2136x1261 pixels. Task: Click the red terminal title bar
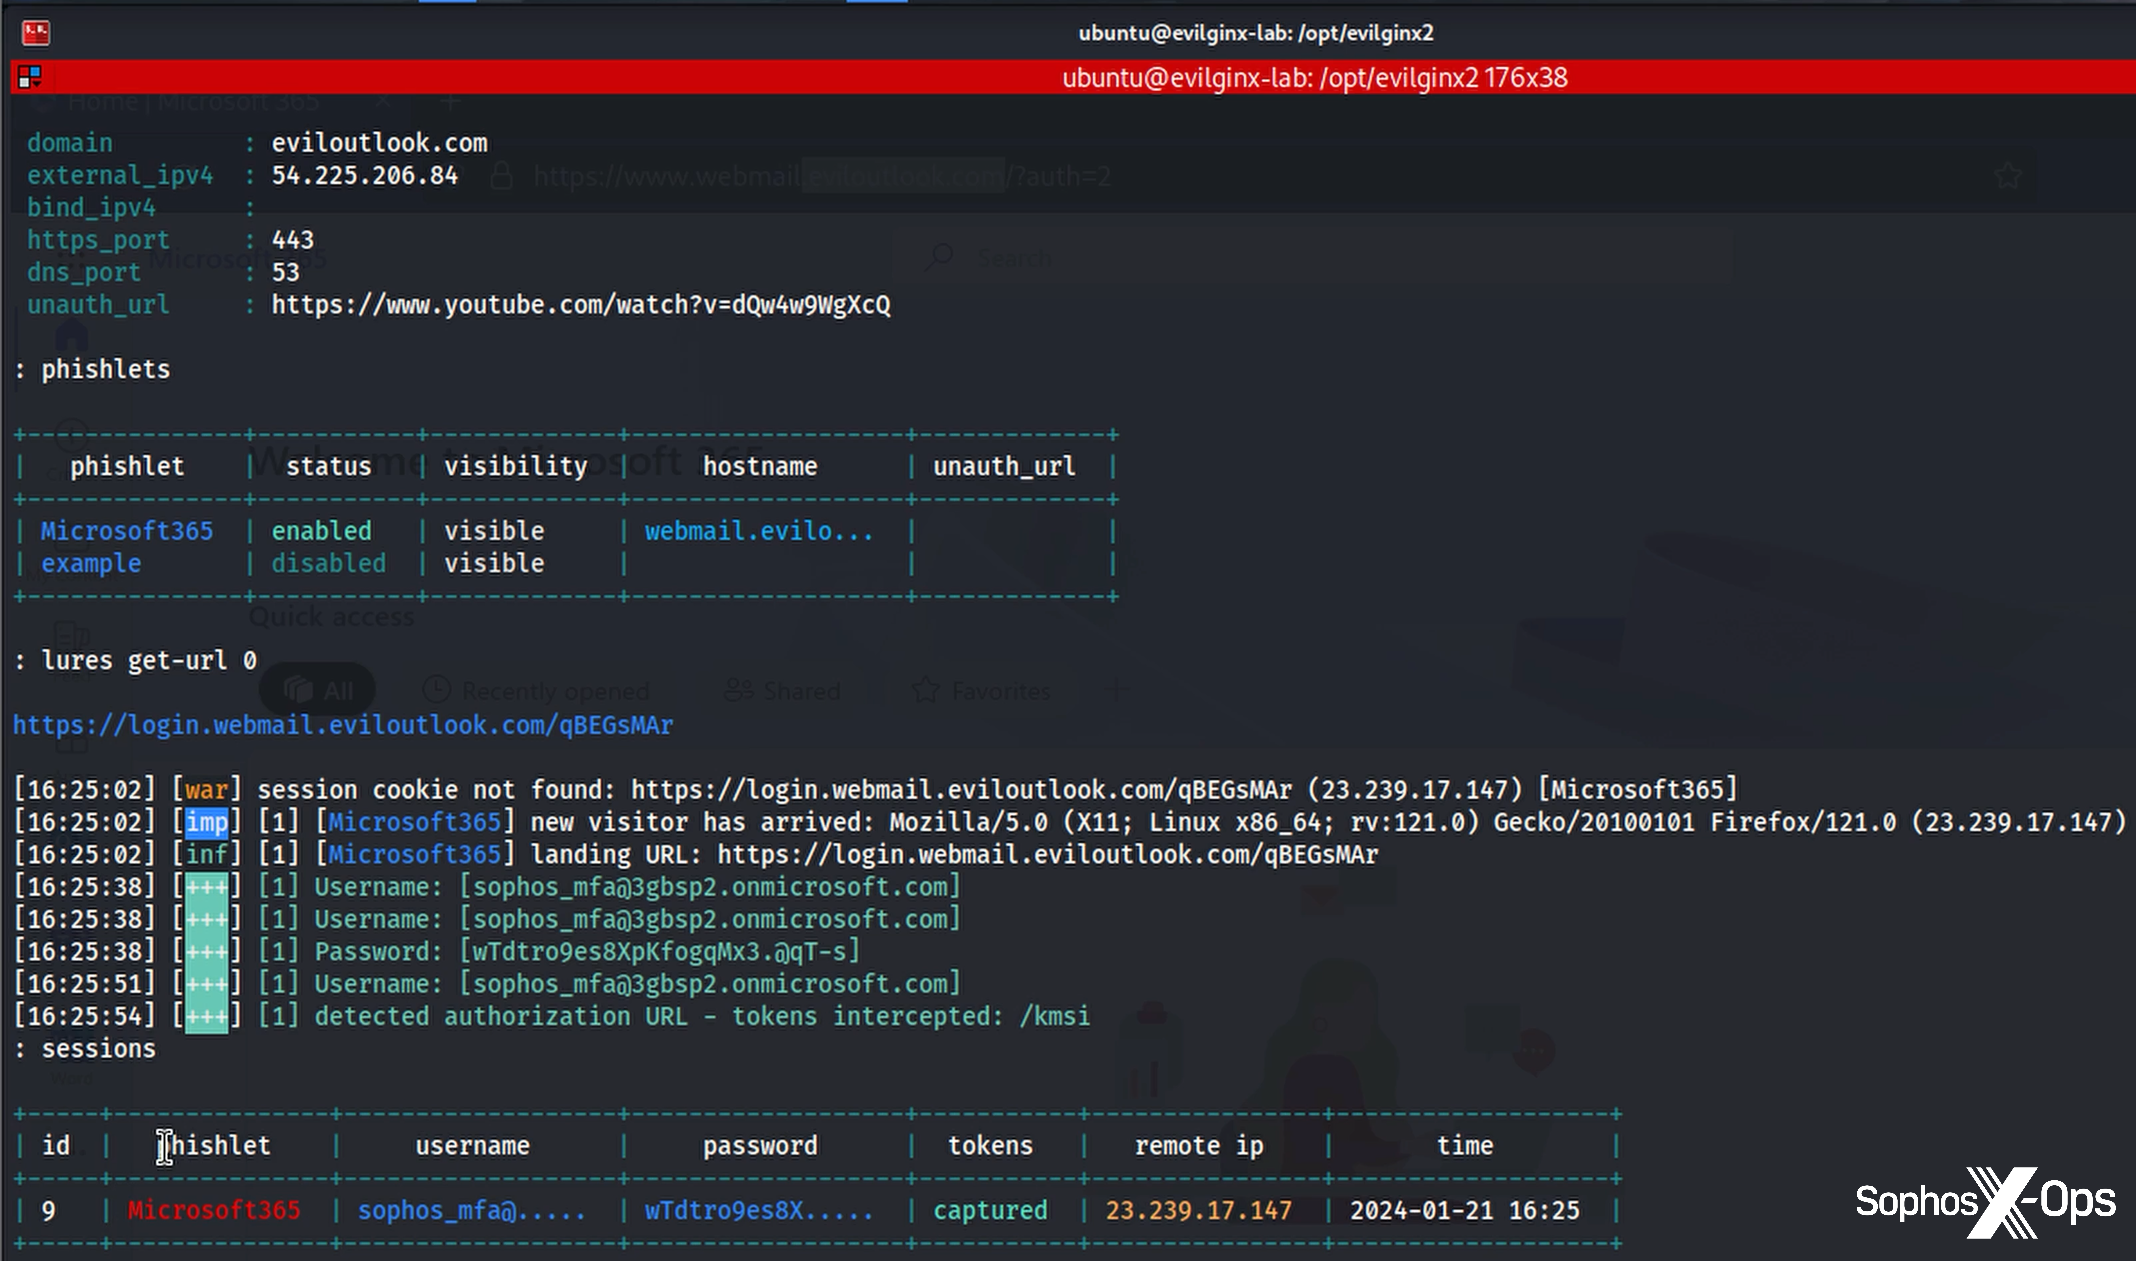pos(1314,78)
